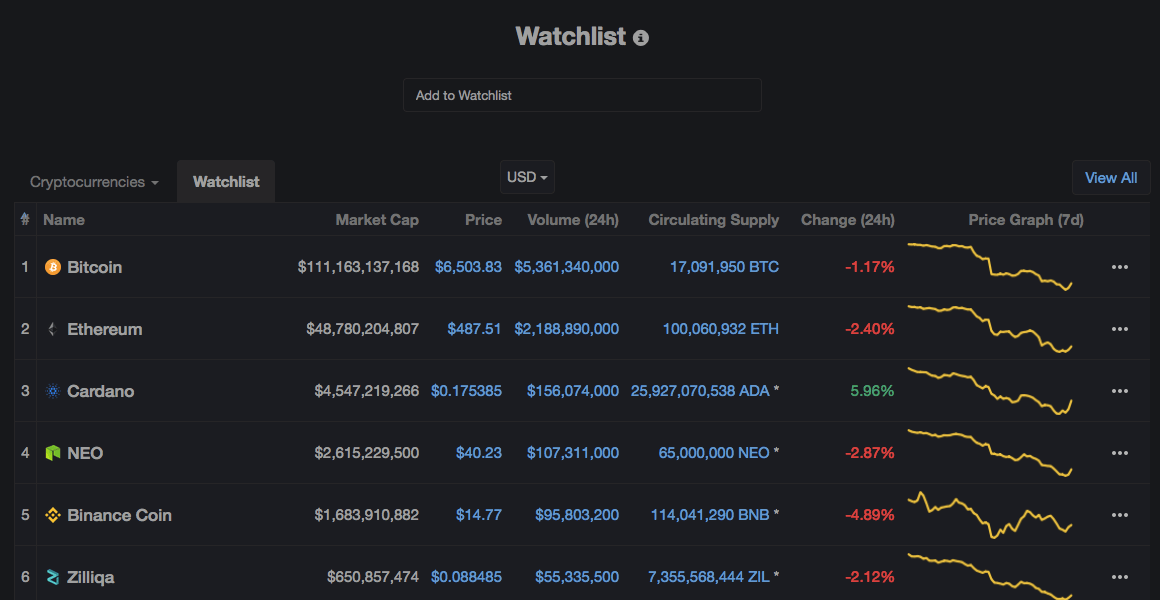
Task: Click NEO volume $107,311,000
Action: click(573, 453)
